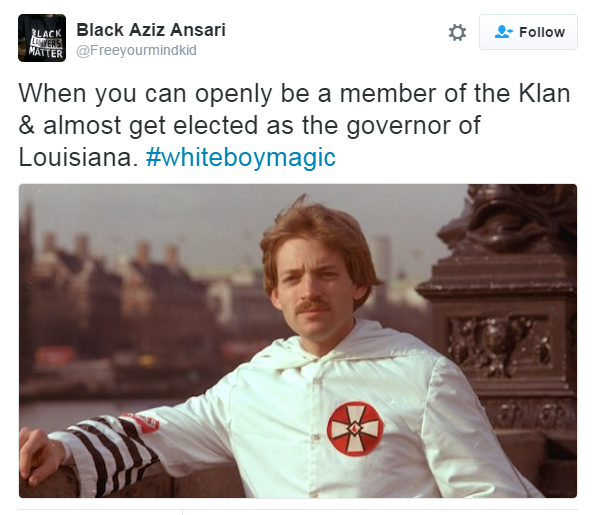Expand the attached tweet photo

coord(298,341)
